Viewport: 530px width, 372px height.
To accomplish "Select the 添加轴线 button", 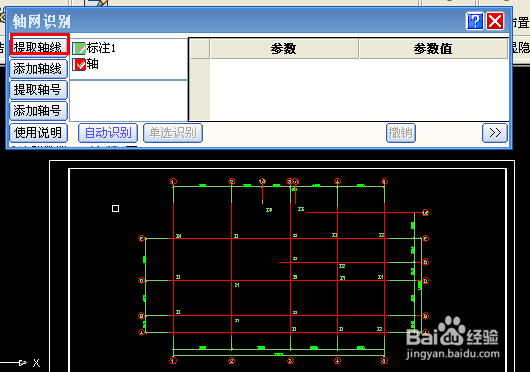I will coord(38,69).
